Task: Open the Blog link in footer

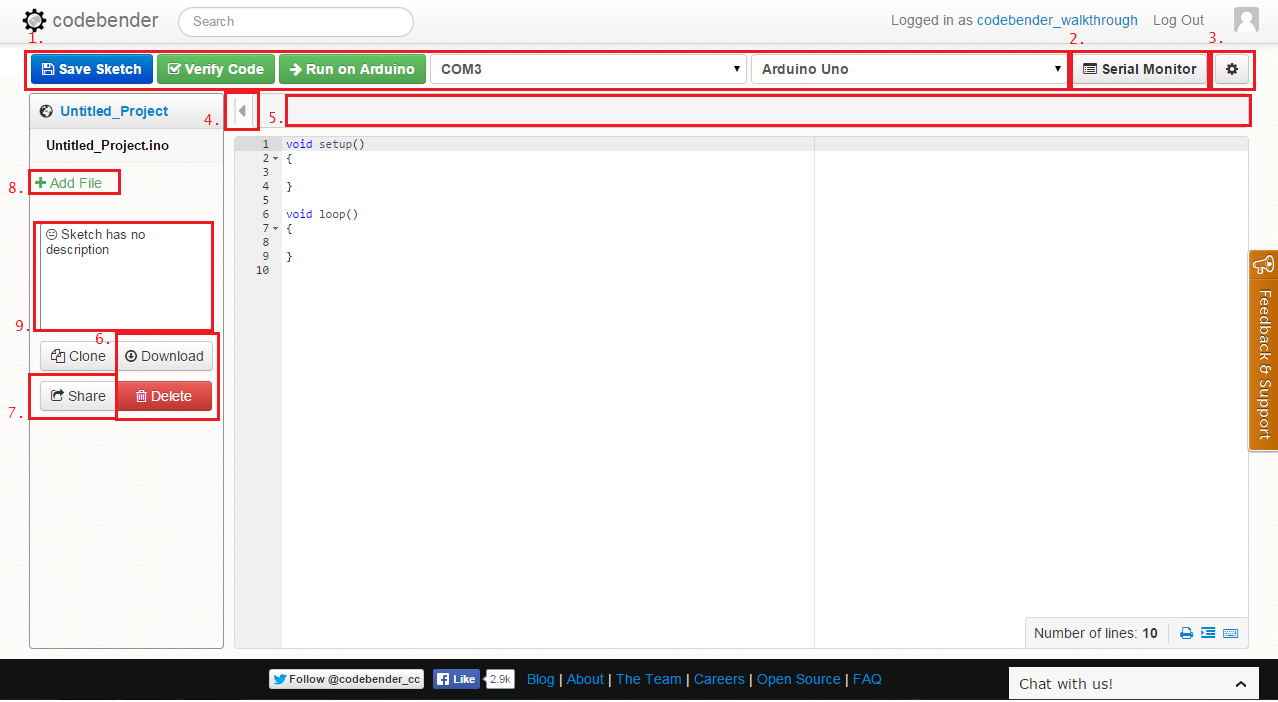Action: 540,679
